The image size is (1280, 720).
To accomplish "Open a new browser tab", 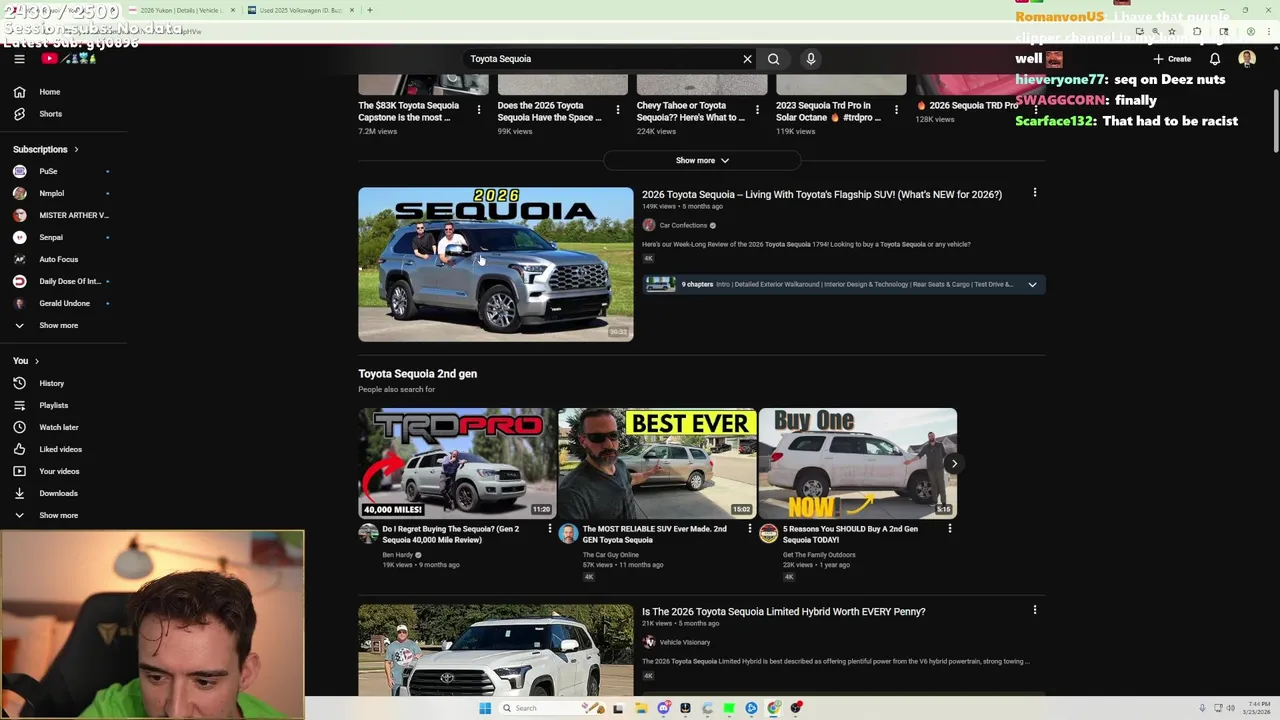I will (370, 10).
